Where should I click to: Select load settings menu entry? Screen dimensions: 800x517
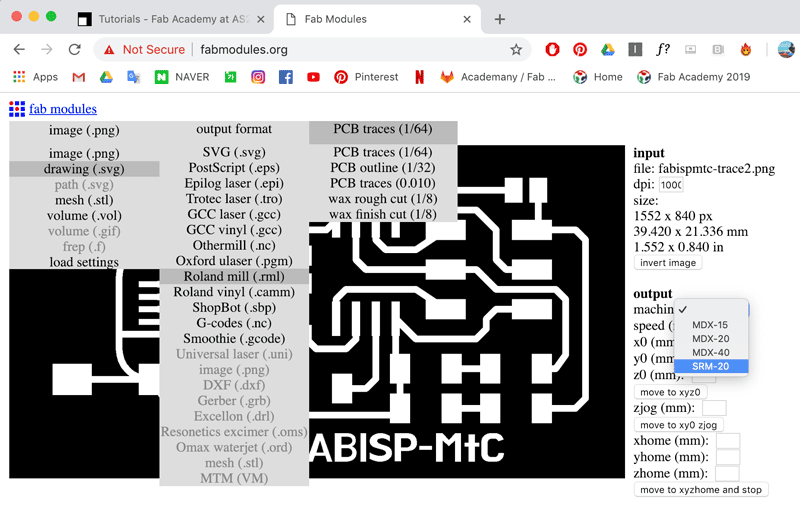pyautogui.click(x=84, y=262)
